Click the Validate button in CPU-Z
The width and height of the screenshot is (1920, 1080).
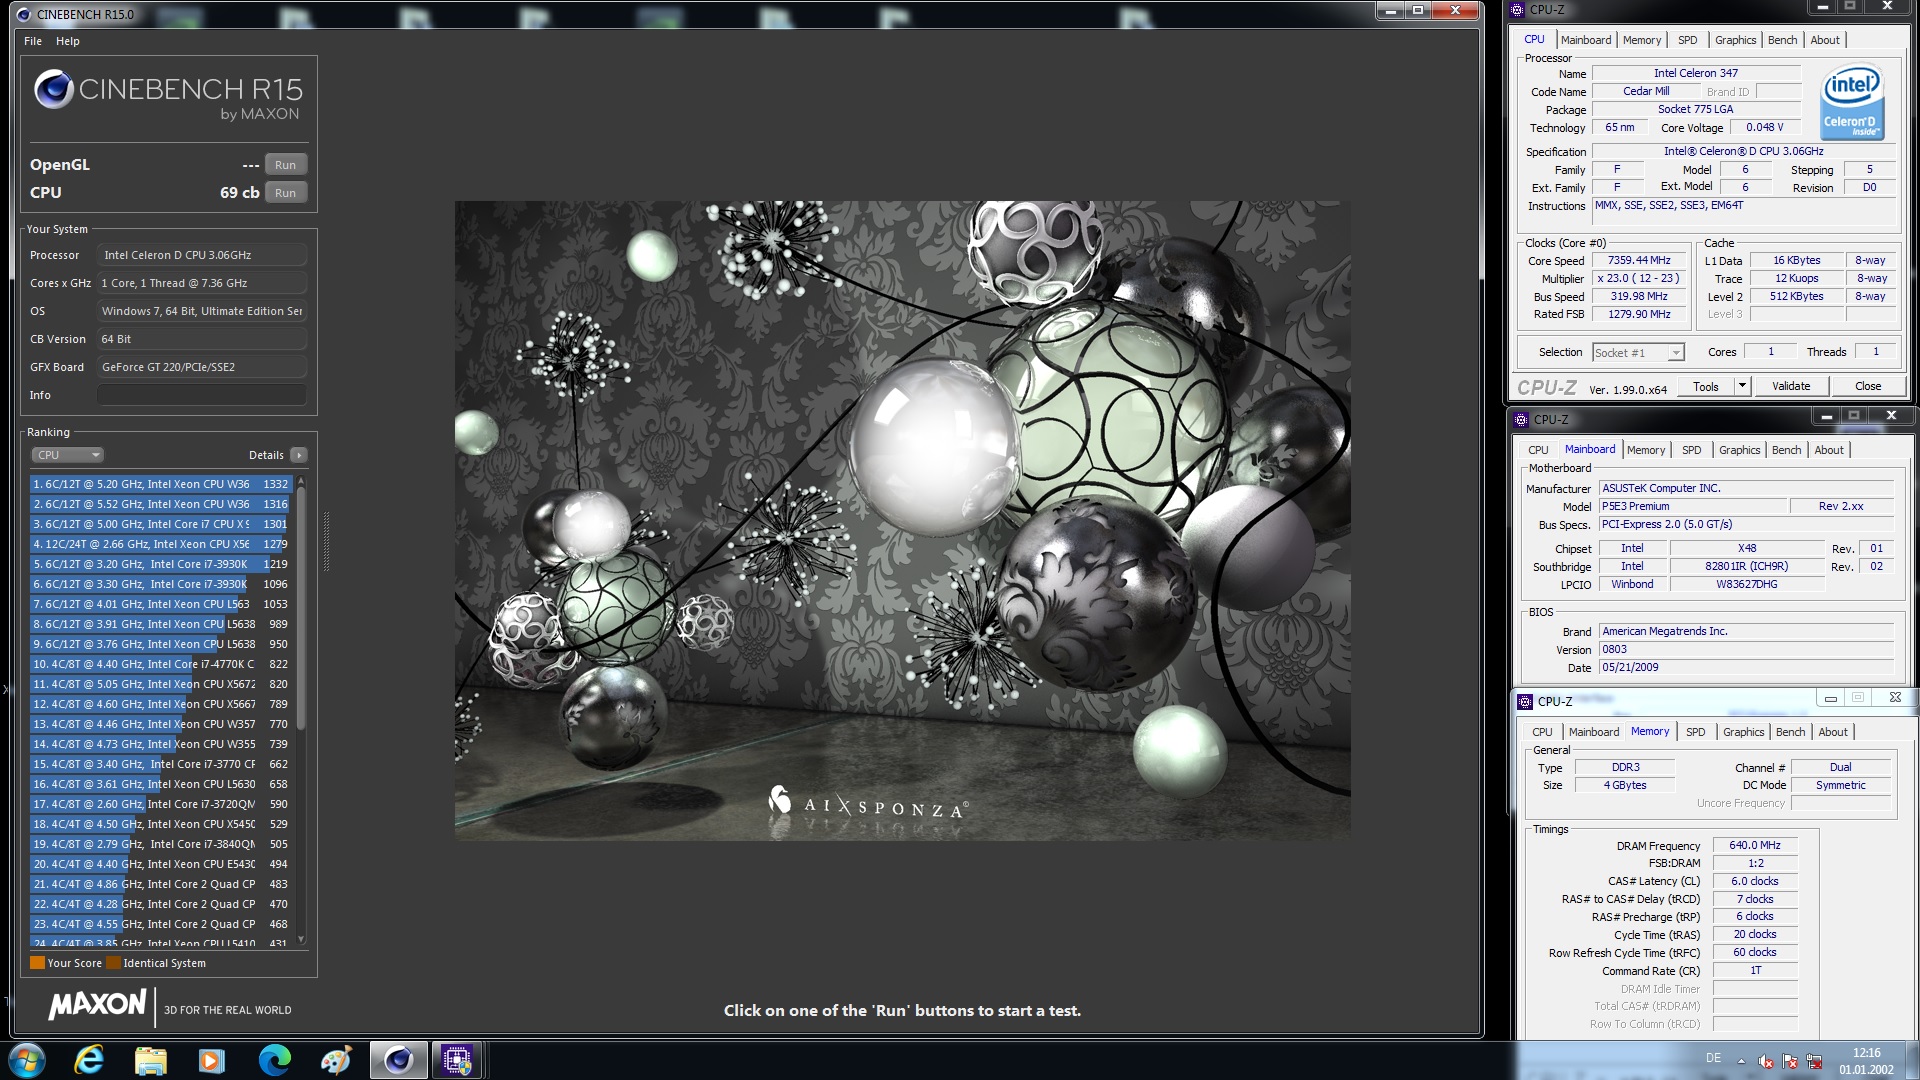1791,386
